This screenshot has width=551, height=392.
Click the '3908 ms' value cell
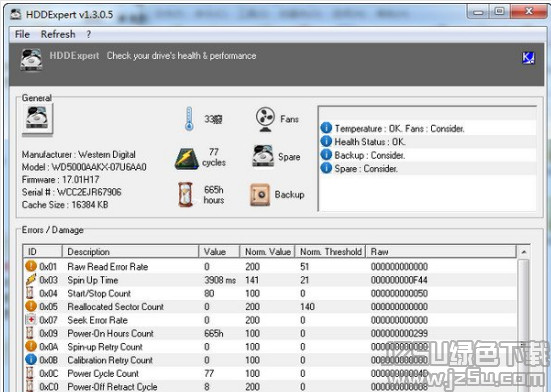pos(220,280)
